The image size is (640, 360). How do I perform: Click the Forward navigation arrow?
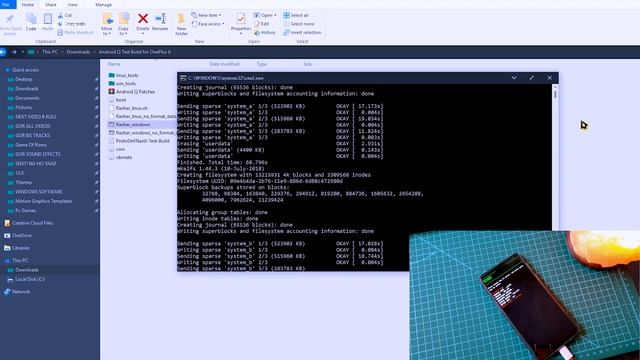(x=14, y=52)
